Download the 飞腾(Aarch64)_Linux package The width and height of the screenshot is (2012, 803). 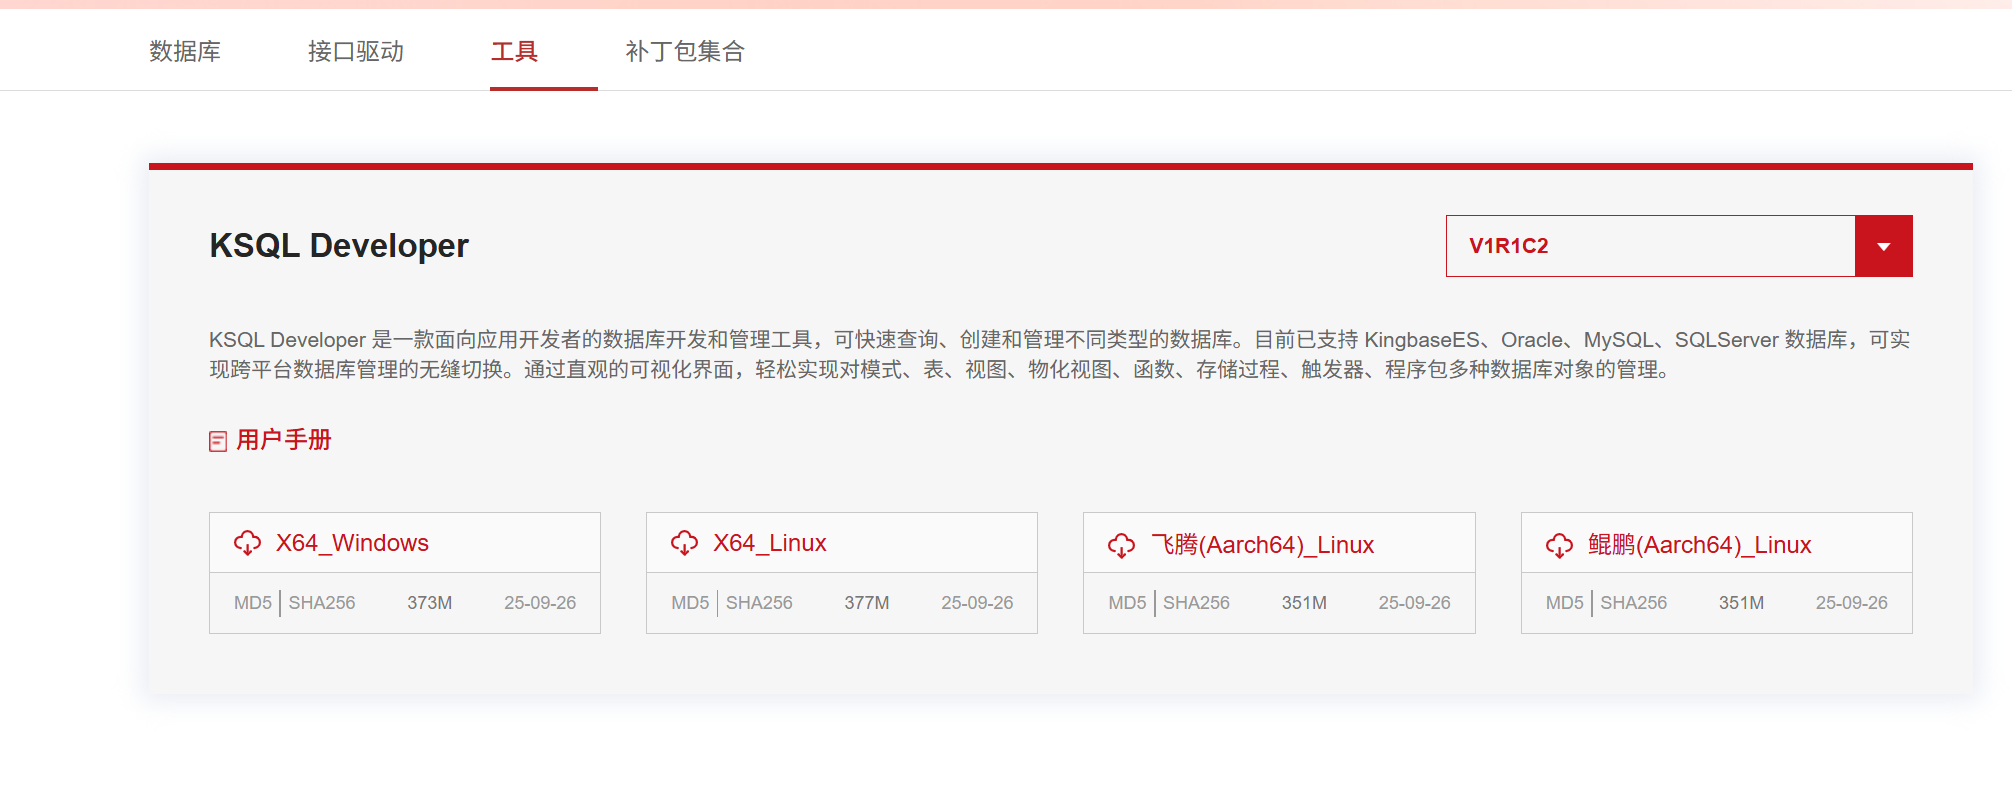[1262, 545]
